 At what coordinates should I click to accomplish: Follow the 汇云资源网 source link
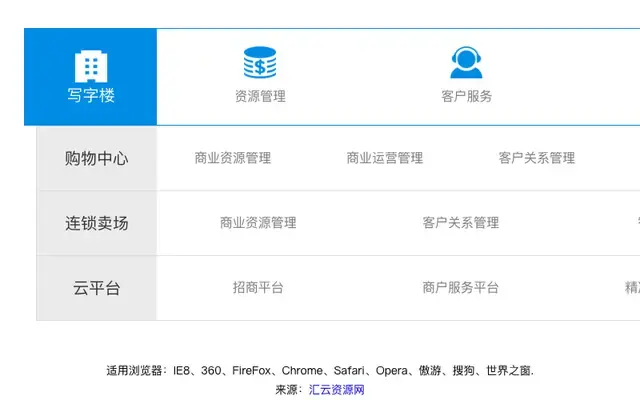point(337,390)
